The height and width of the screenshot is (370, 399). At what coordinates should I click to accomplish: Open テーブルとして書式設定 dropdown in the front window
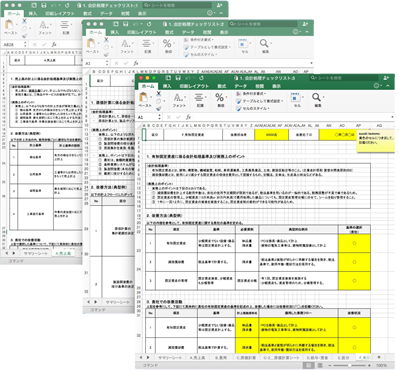tap(260, 101)
